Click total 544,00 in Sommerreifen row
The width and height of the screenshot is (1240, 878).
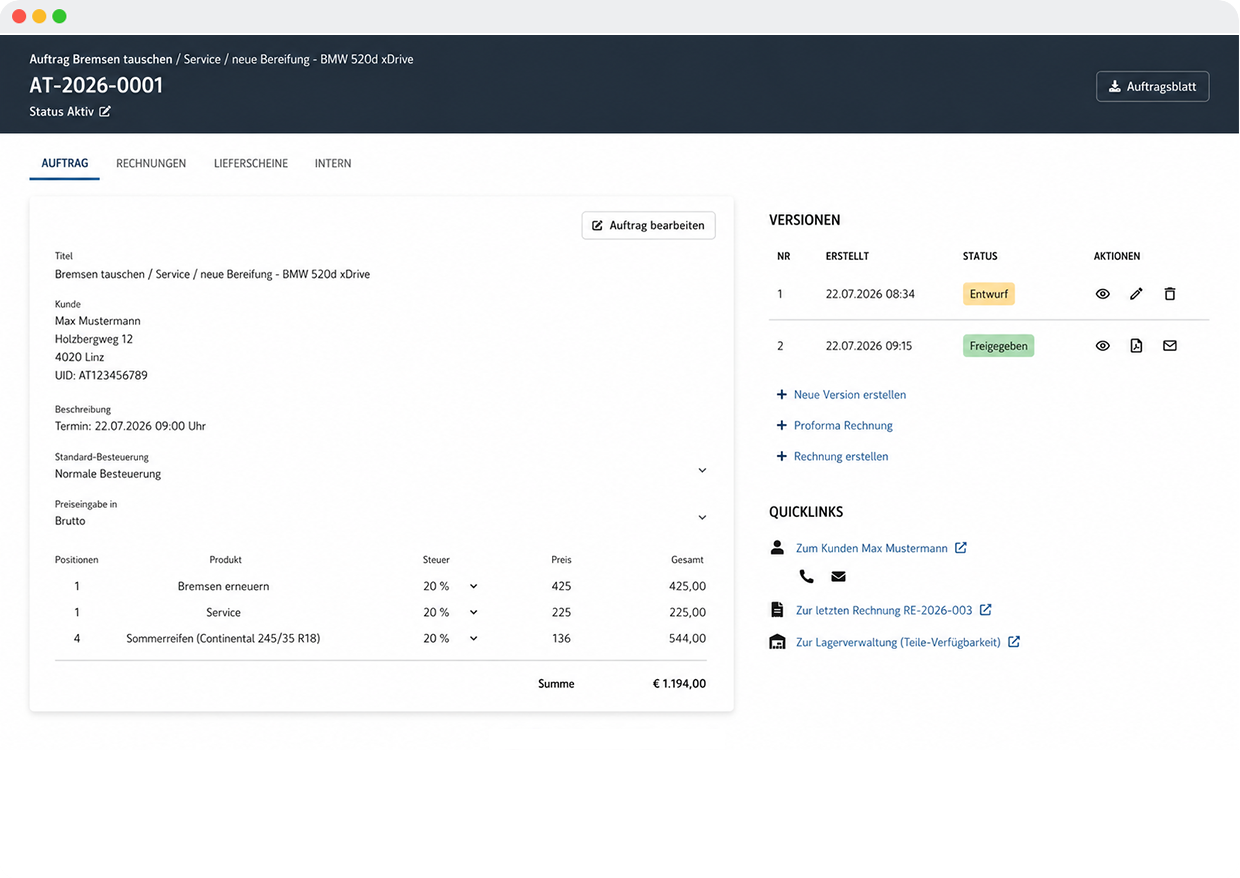(x=687, y=638)
